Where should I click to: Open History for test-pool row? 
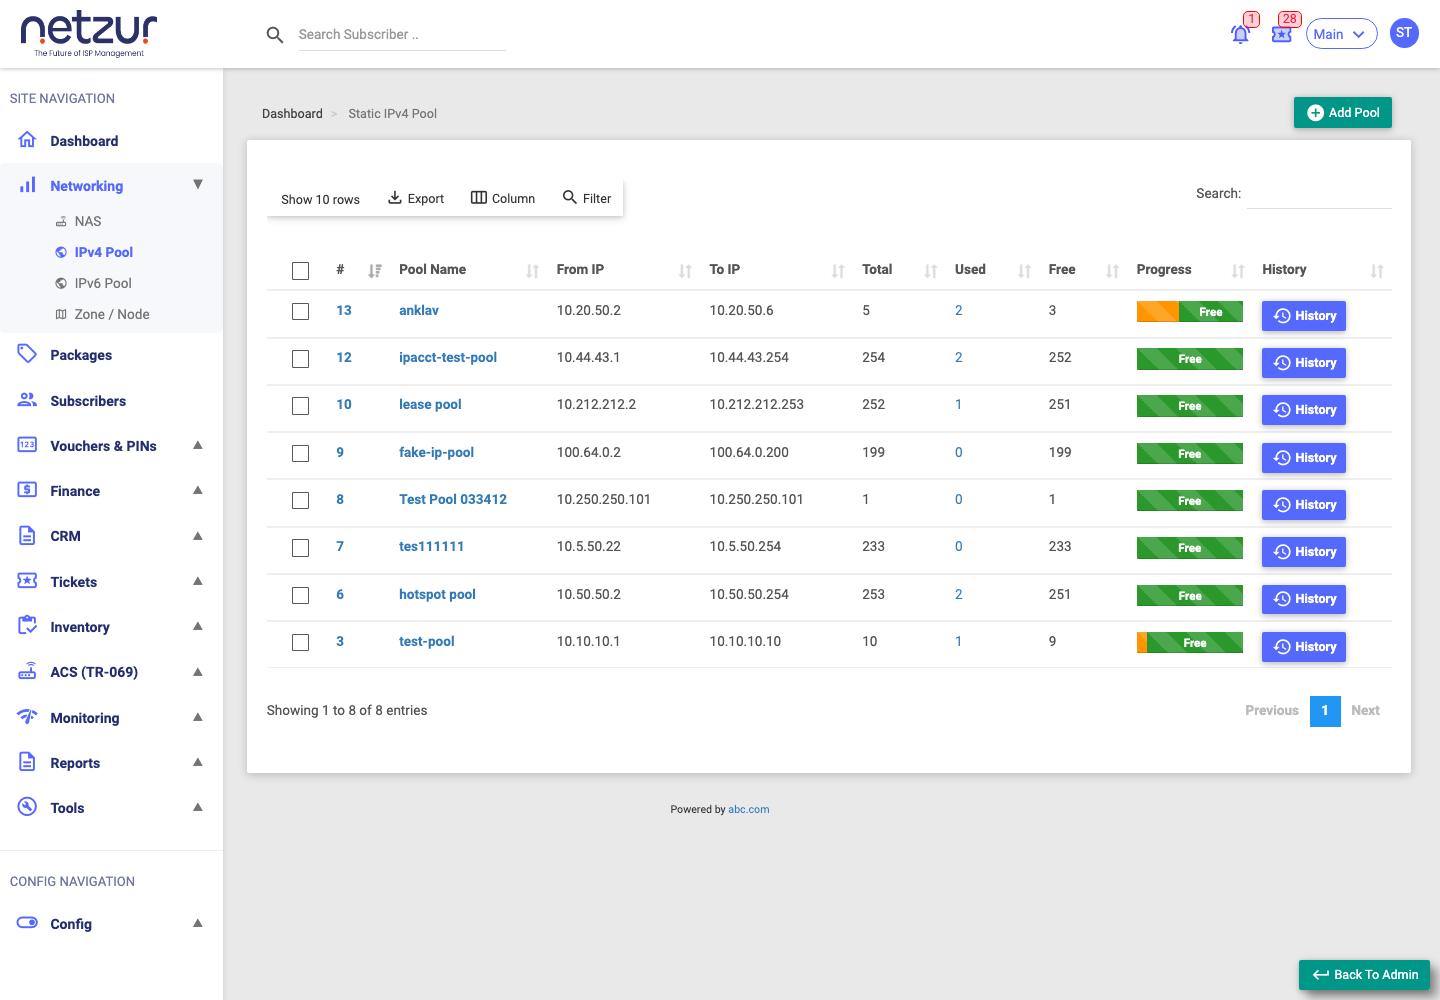pyautogui.click(x=1304, y=647)
